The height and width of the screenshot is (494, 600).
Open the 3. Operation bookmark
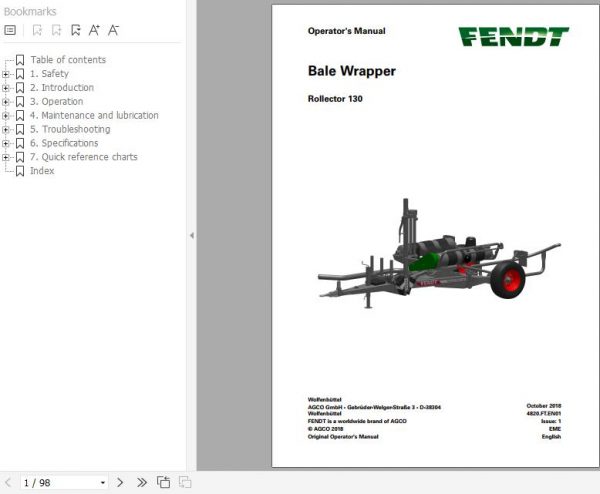(x=57, y=101)
